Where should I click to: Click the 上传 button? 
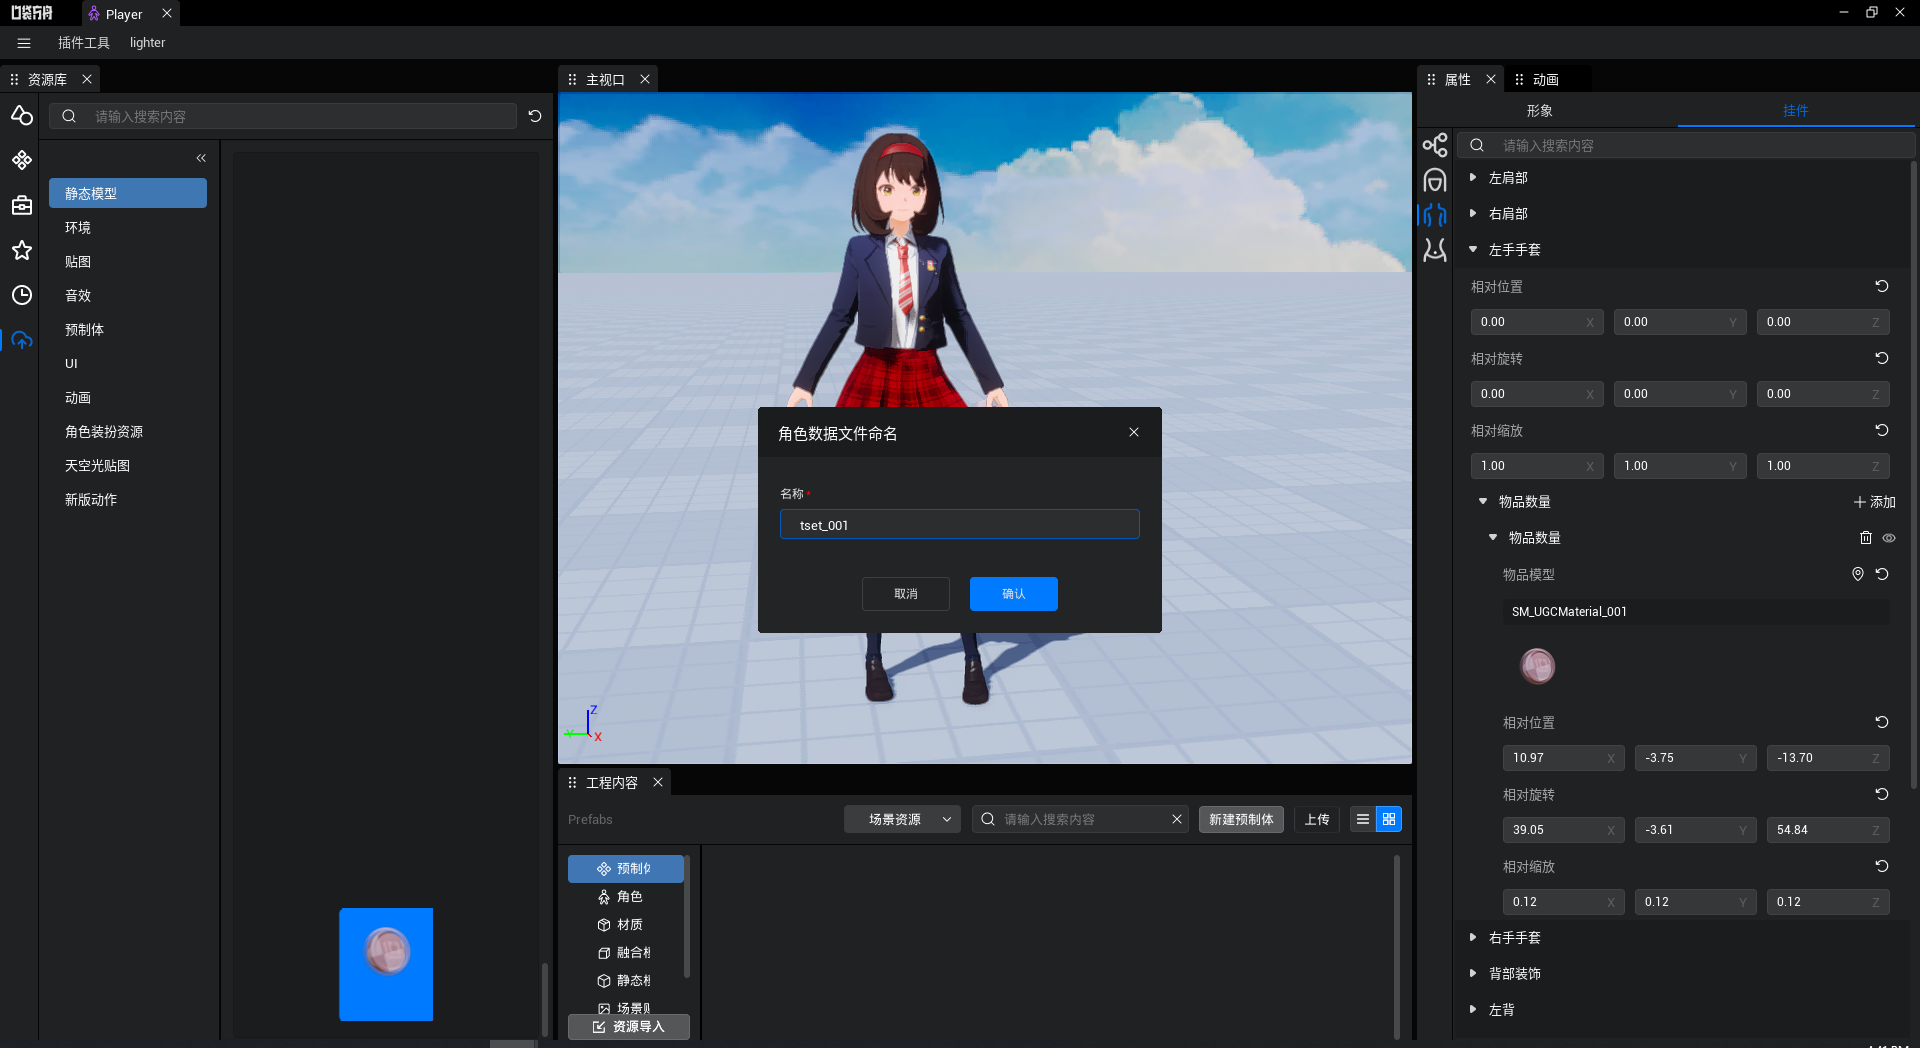1317,819
